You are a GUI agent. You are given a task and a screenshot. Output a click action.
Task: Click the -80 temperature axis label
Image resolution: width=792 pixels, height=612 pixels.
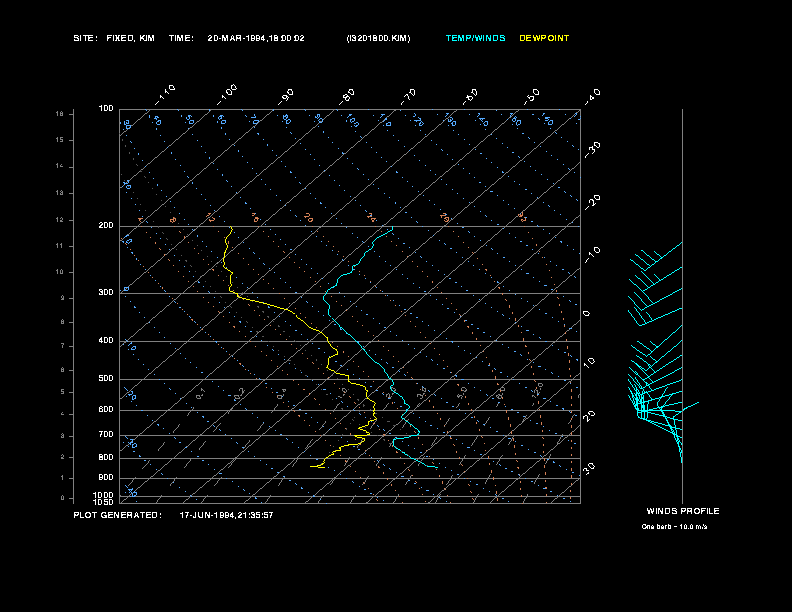[347, 96]
